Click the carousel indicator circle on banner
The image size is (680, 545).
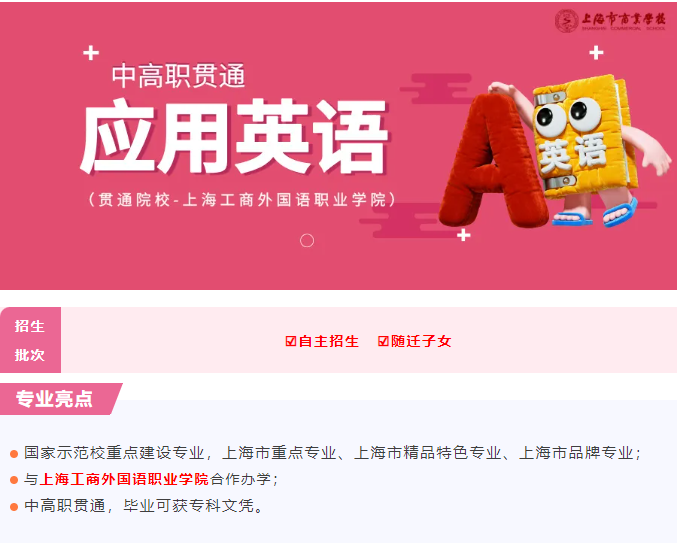point(307,240)
